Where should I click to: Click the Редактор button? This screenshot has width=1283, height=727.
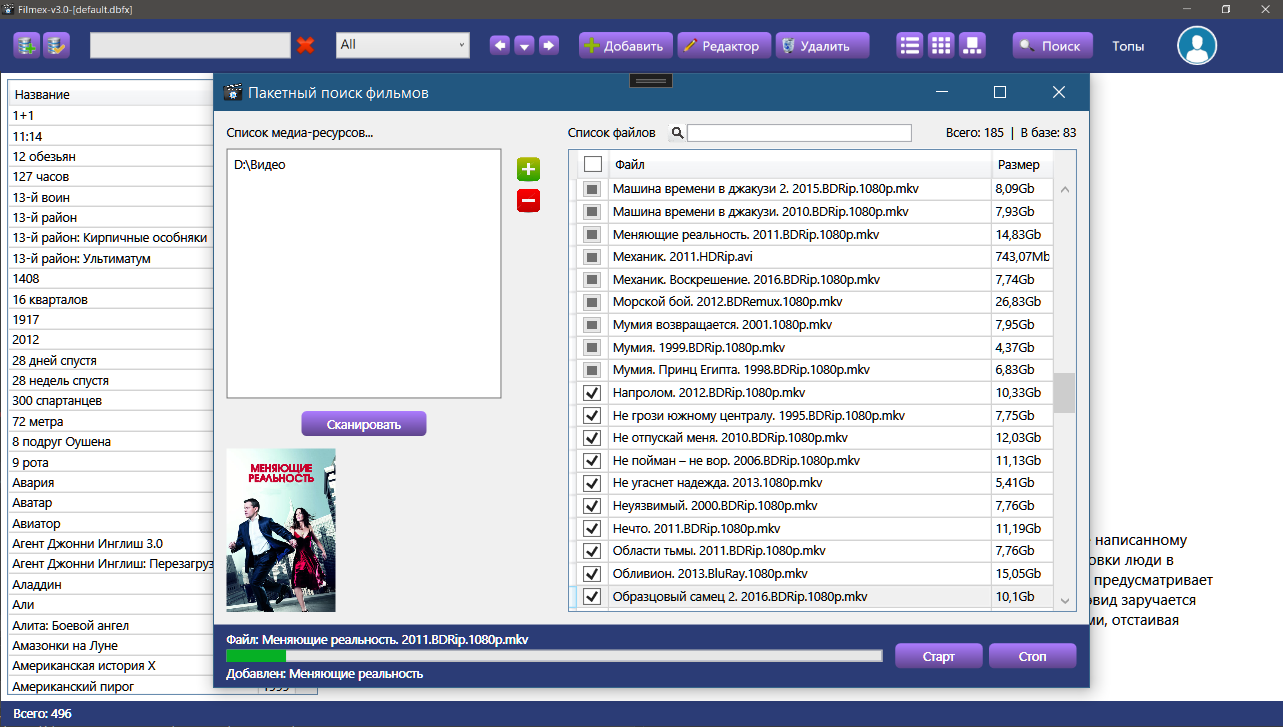click(723, 45)
